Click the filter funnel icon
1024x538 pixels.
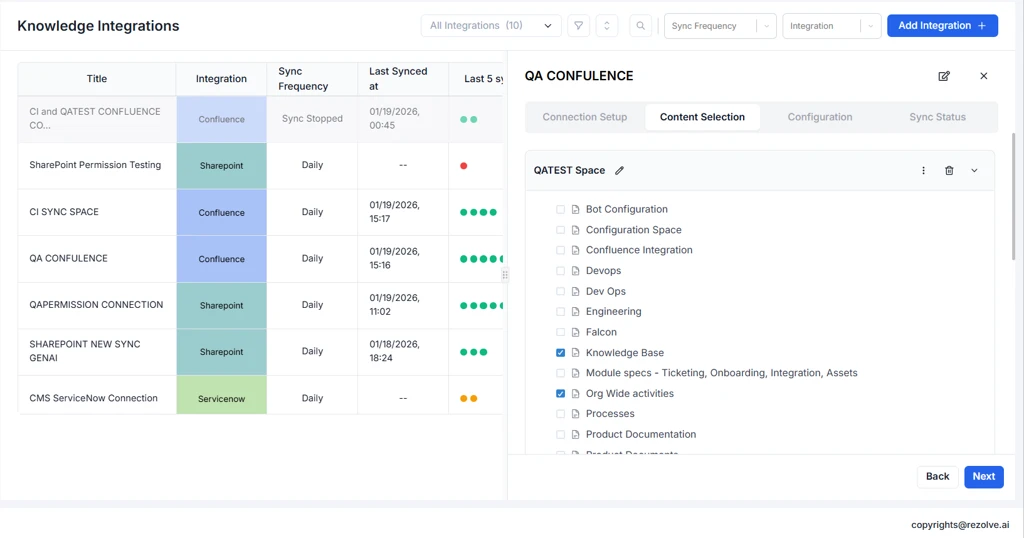click(x=578, y=26)
